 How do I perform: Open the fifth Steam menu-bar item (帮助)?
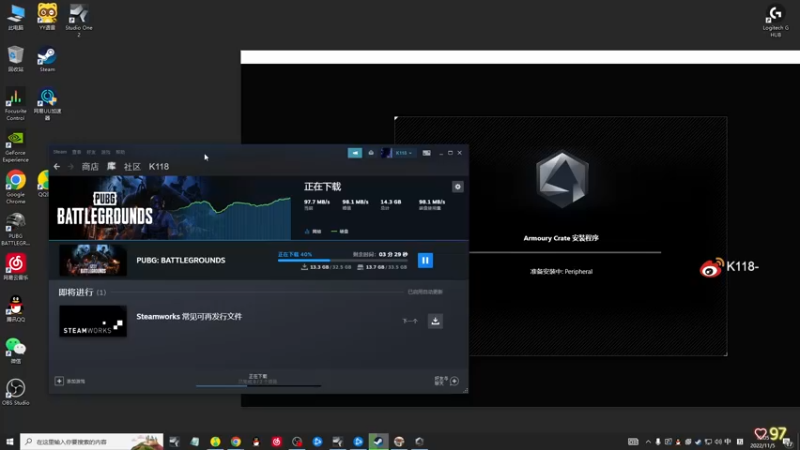click(x=120, y=152)
